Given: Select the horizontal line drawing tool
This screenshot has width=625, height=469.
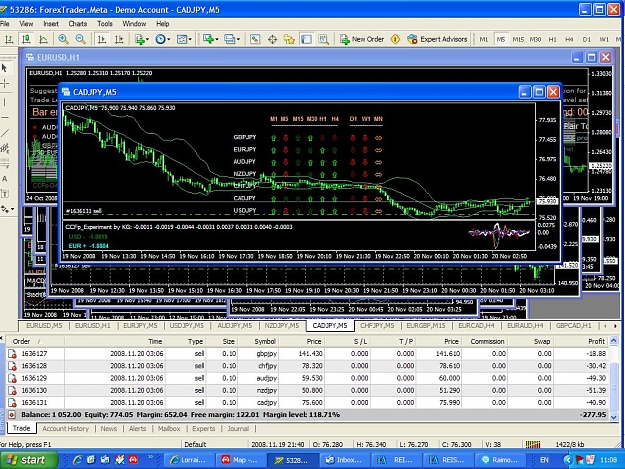Looking at the screenshot, I should click(x=5, y=118).
